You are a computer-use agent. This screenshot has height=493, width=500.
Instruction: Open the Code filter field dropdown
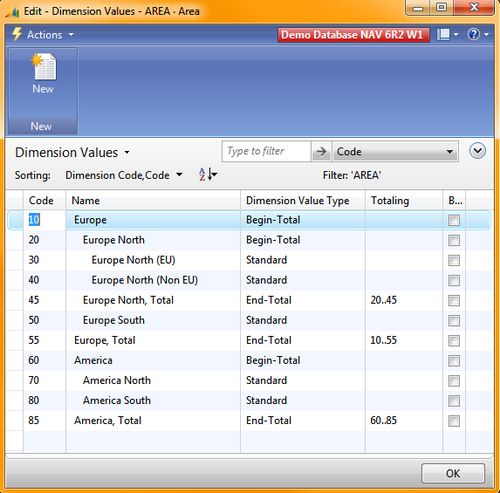point(395,152)
